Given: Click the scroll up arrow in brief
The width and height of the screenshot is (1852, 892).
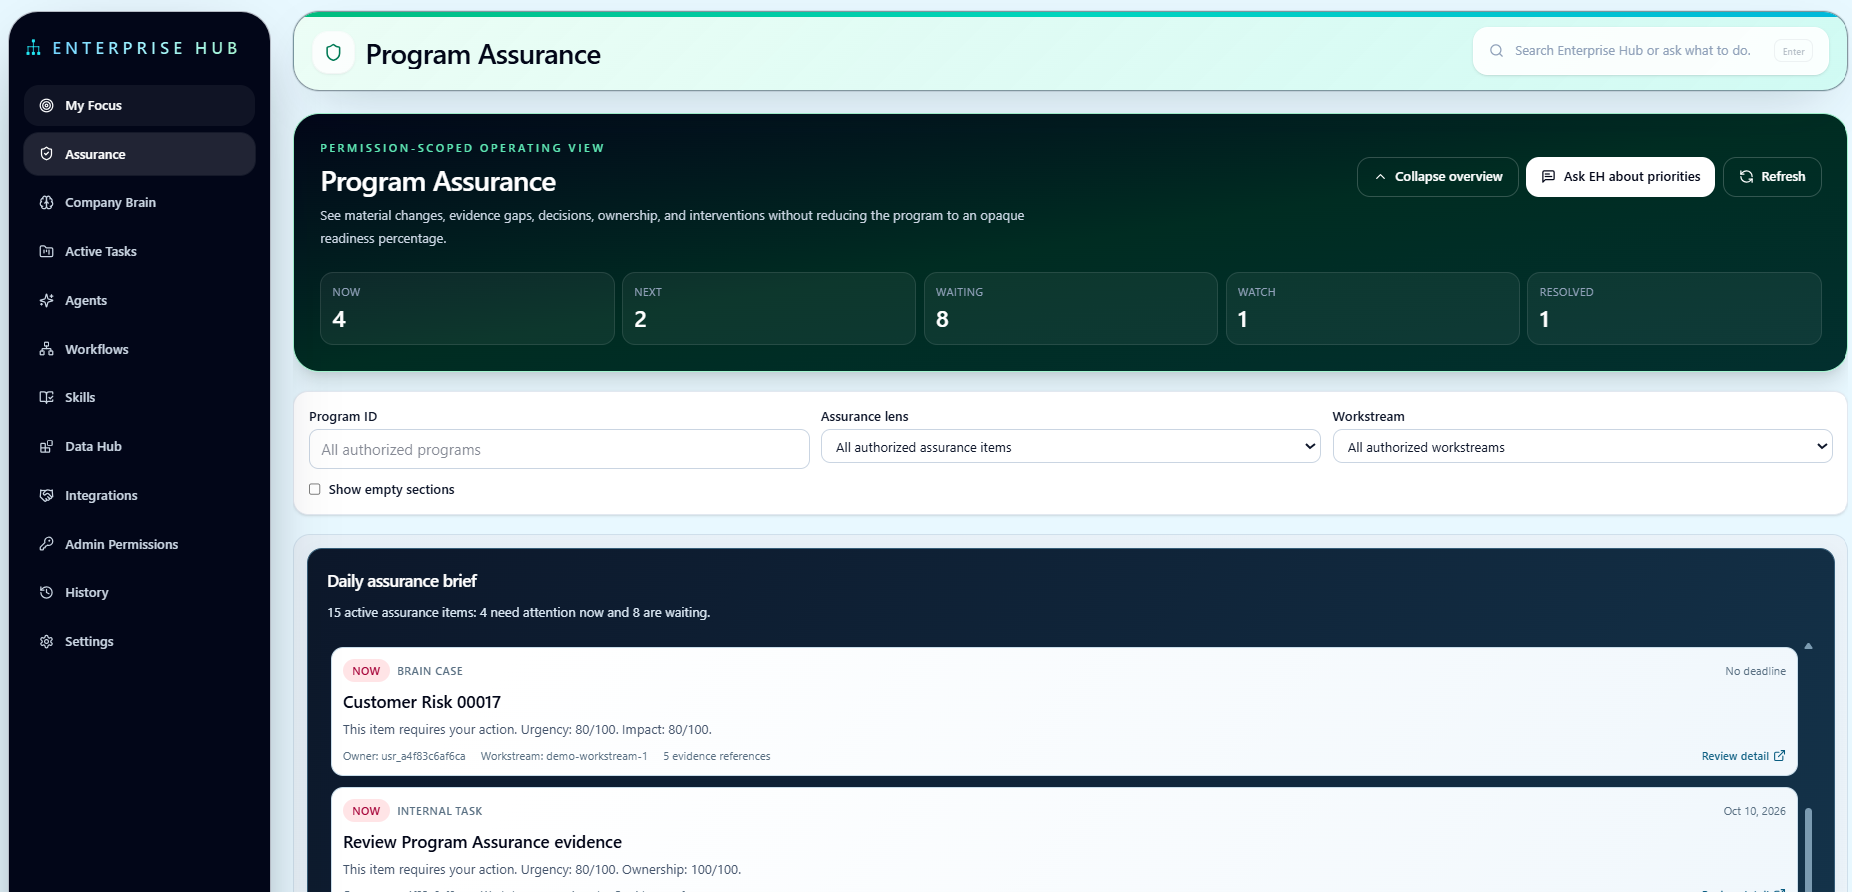Looking at the screenshot, I should 1808,646.
